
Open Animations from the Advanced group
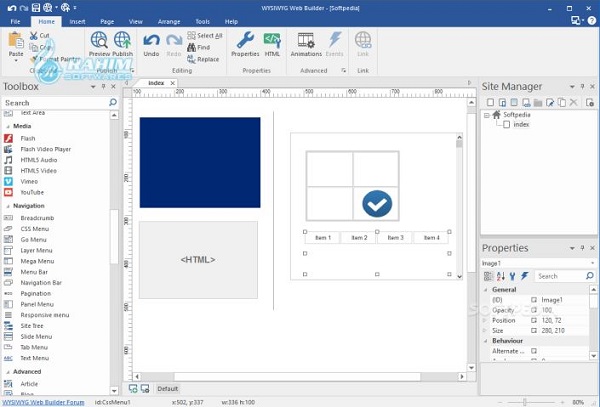coord(306,41)
